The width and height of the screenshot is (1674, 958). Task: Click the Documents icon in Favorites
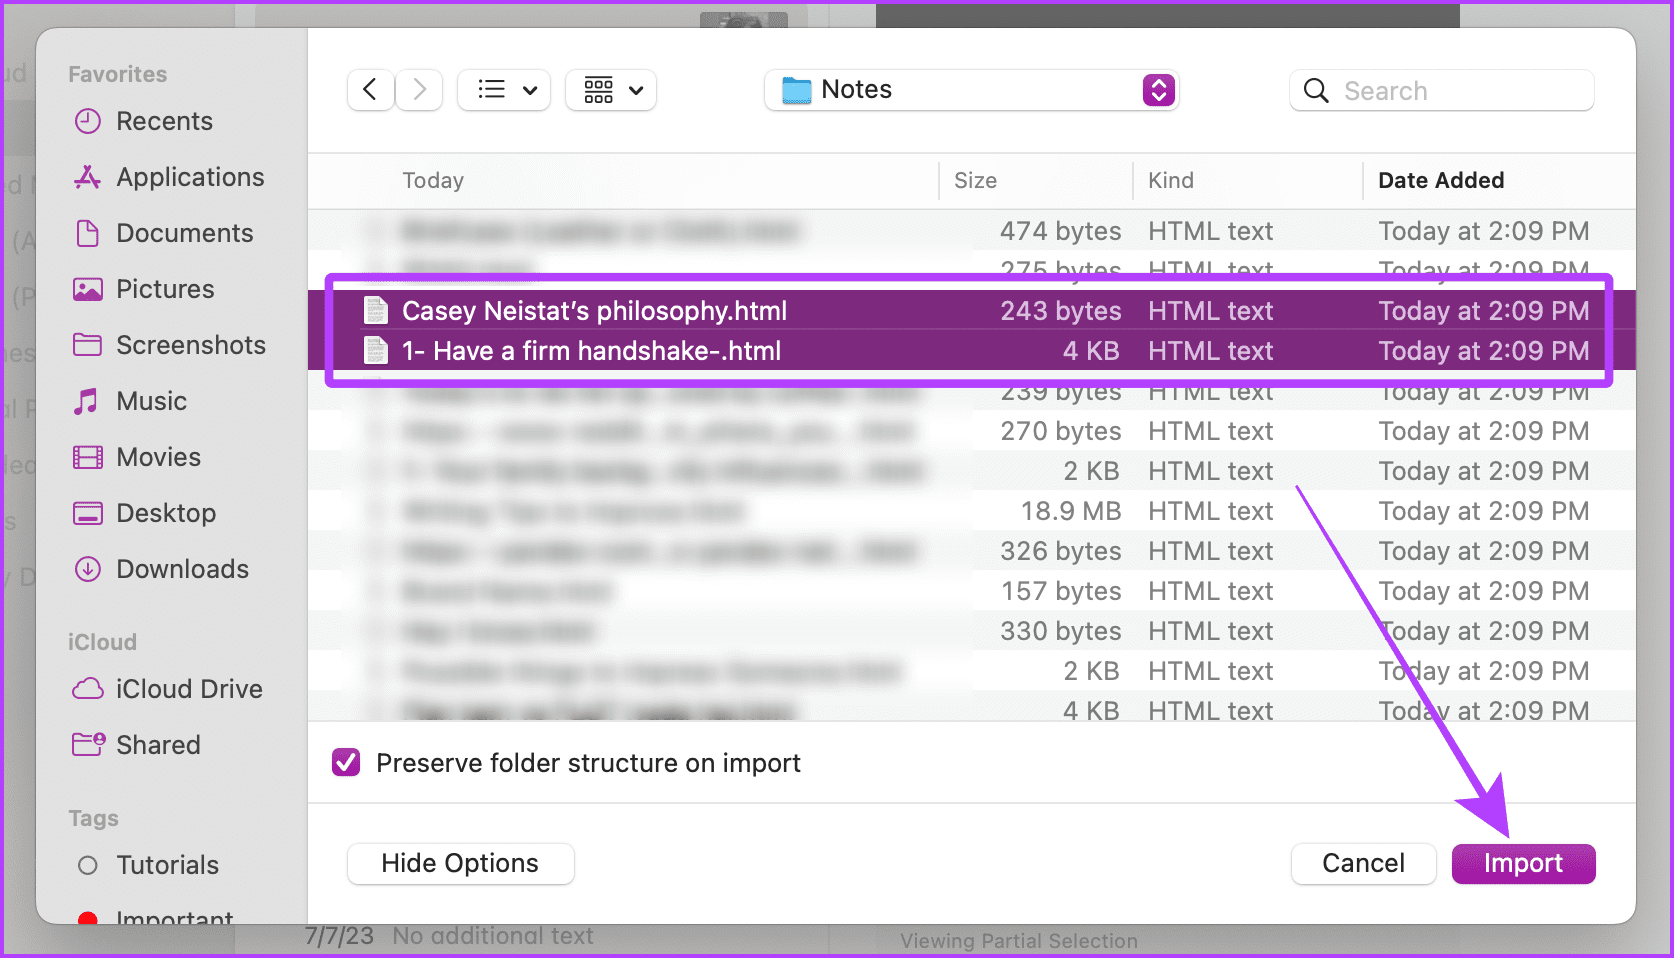click(89, 233)
